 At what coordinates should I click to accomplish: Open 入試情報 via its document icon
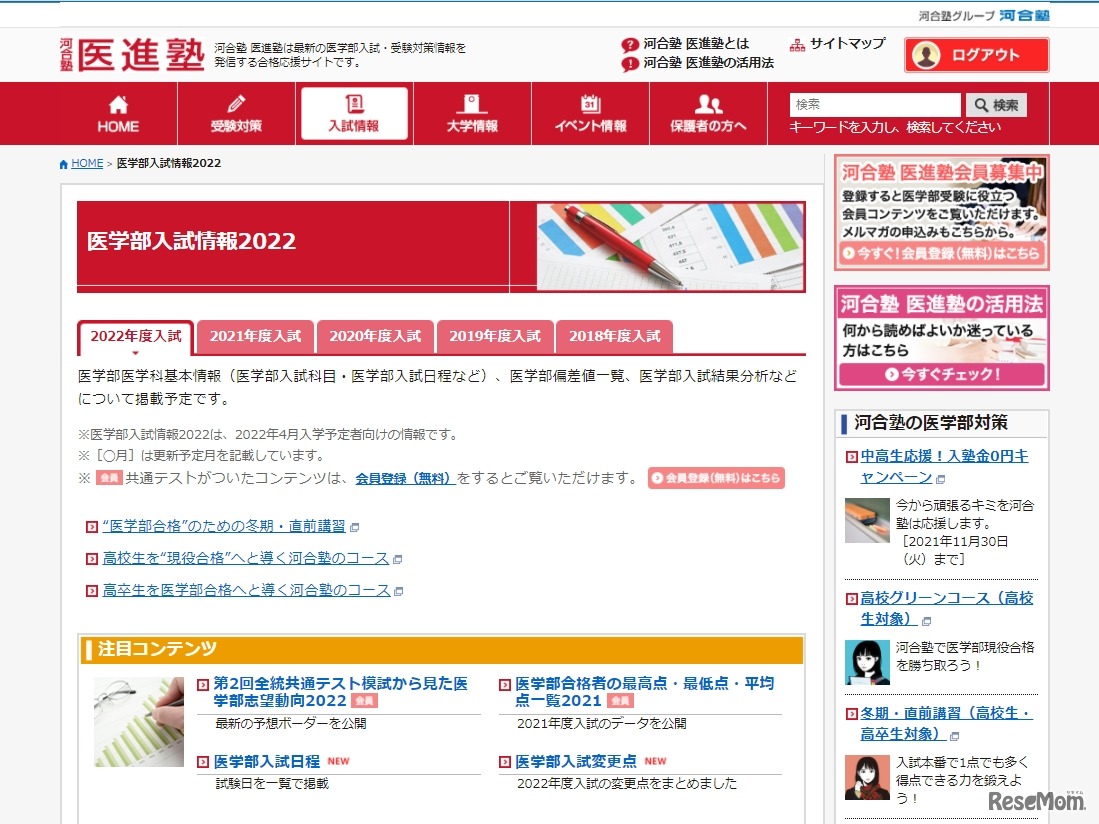(353, 103)
